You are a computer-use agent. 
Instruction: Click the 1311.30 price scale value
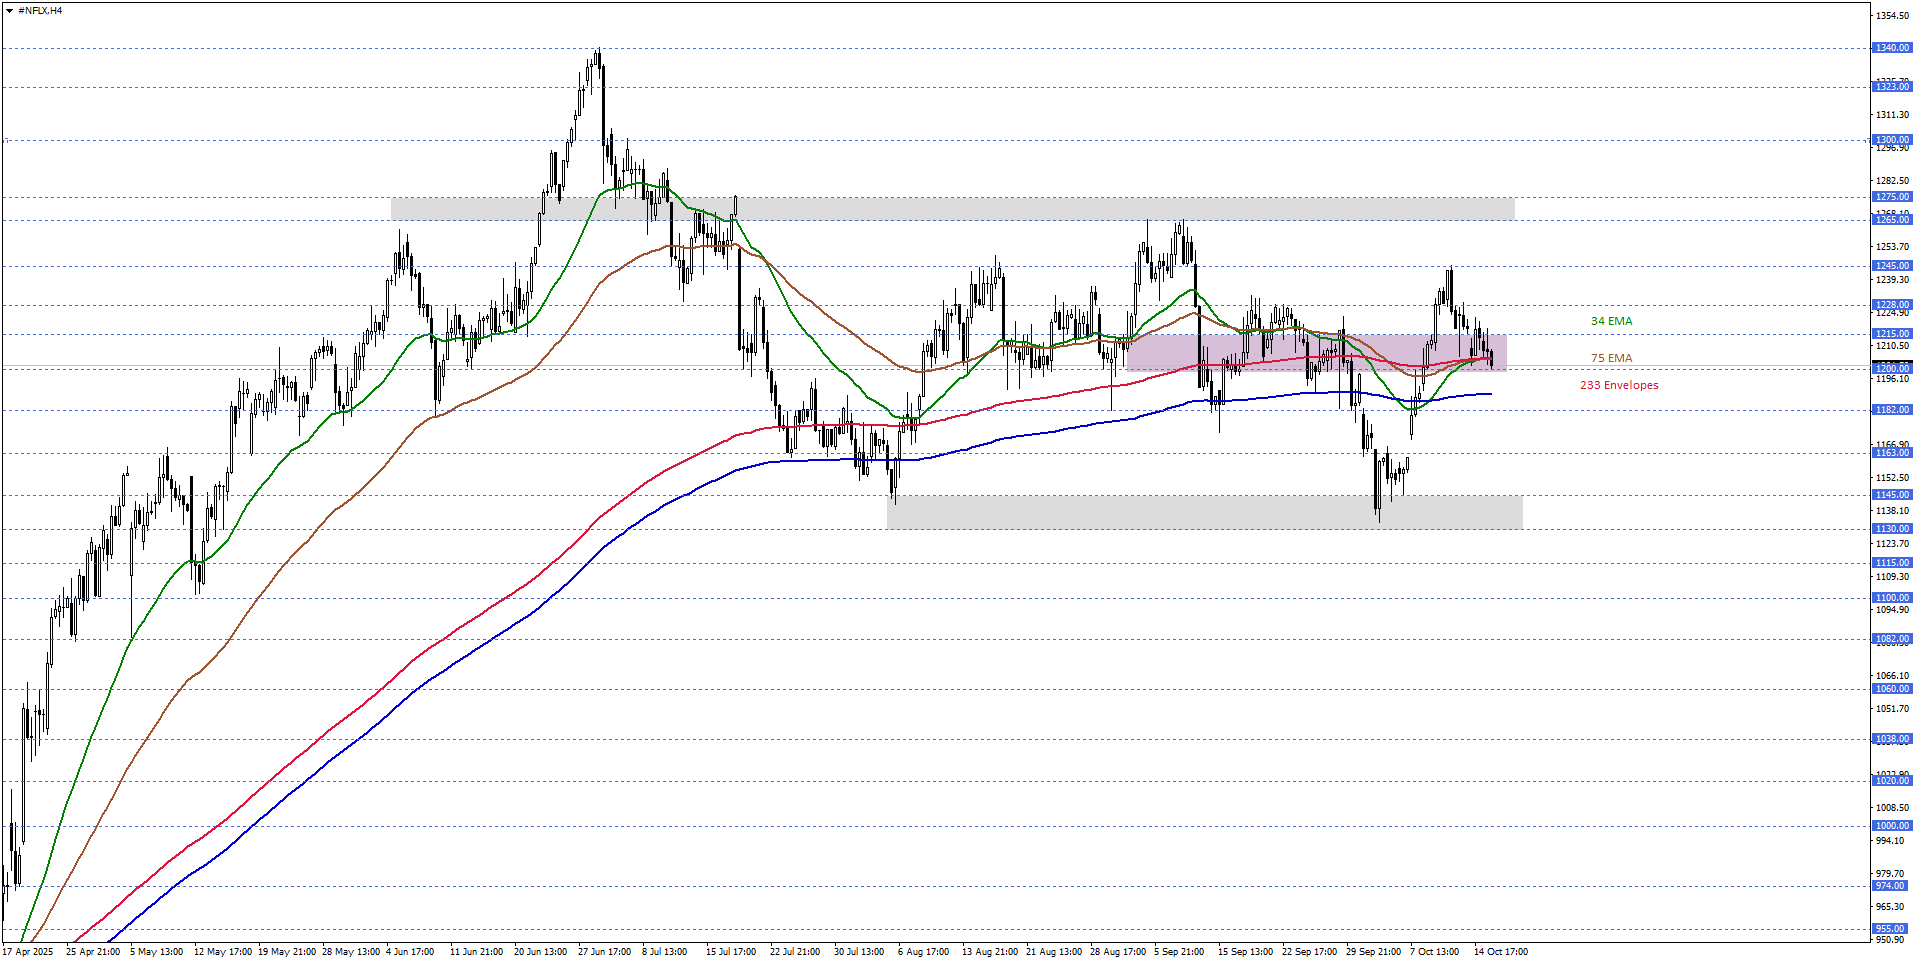click(x=1893, y=115)
